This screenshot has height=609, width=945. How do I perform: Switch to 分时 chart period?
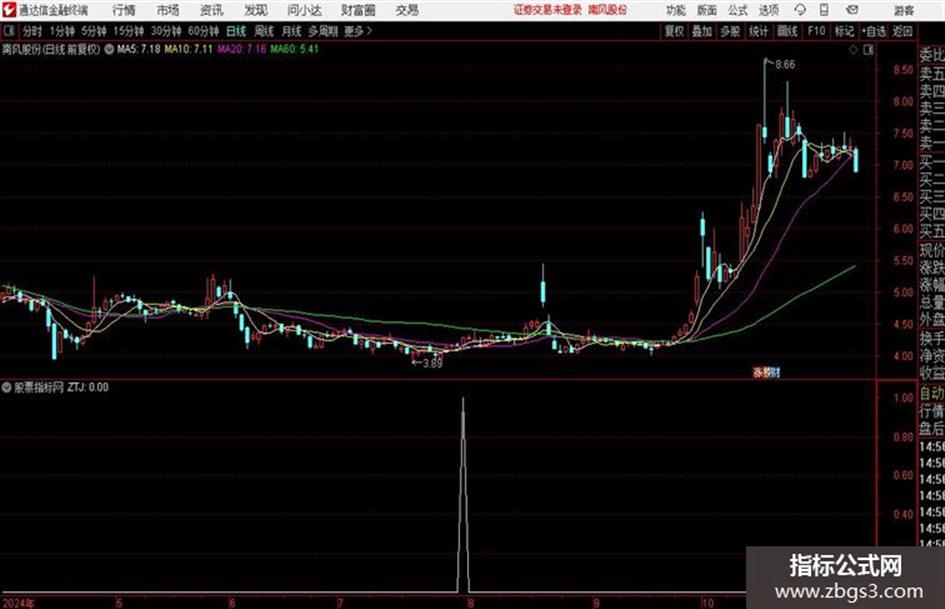coord(33,31)
